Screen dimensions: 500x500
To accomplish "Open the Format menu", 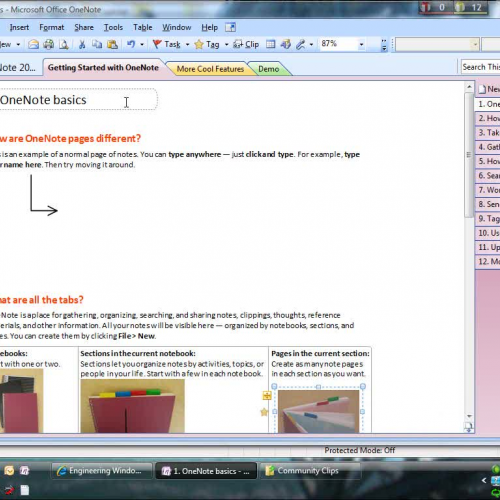I will (52, 27).
